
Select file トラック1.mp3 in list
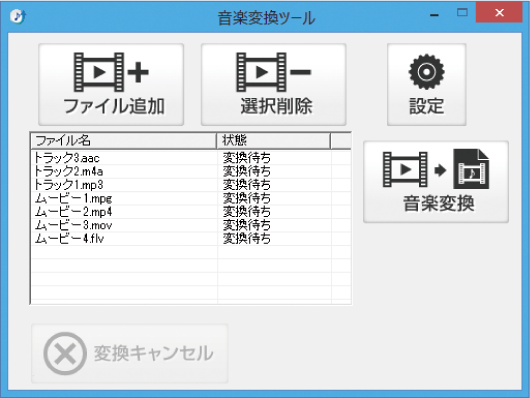point(68,185)
